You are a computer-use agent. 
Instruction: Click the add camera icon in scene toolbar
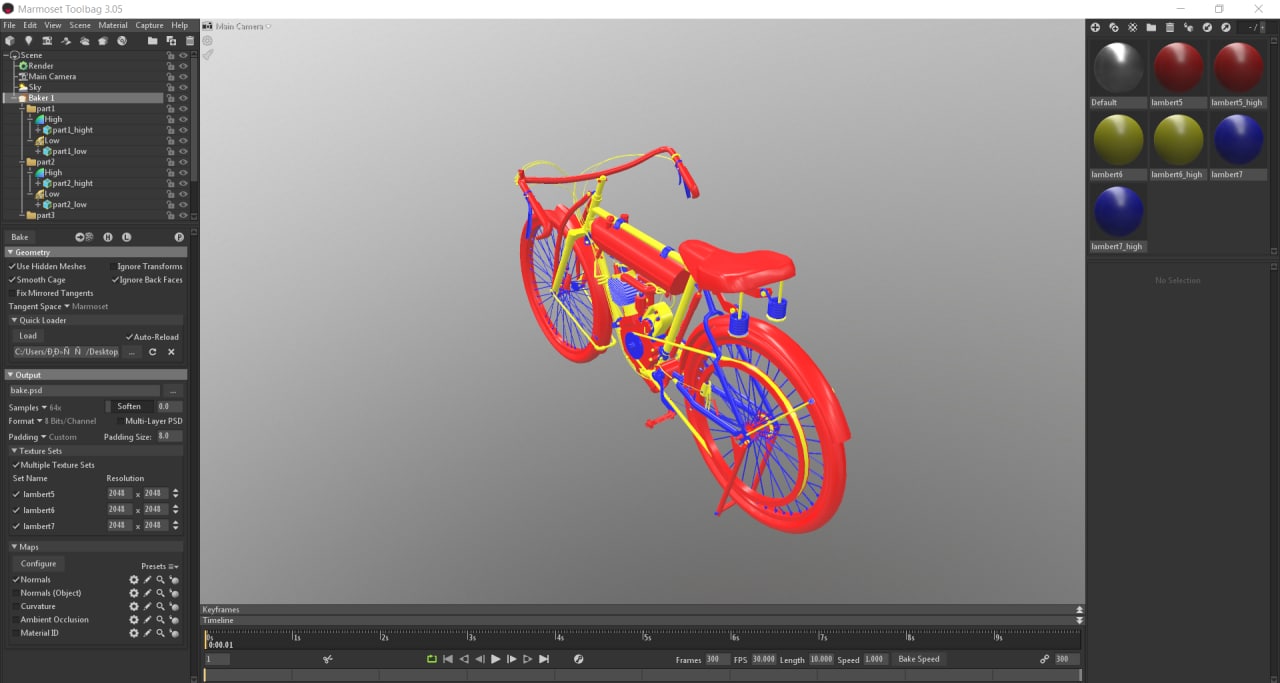[47, 41]
